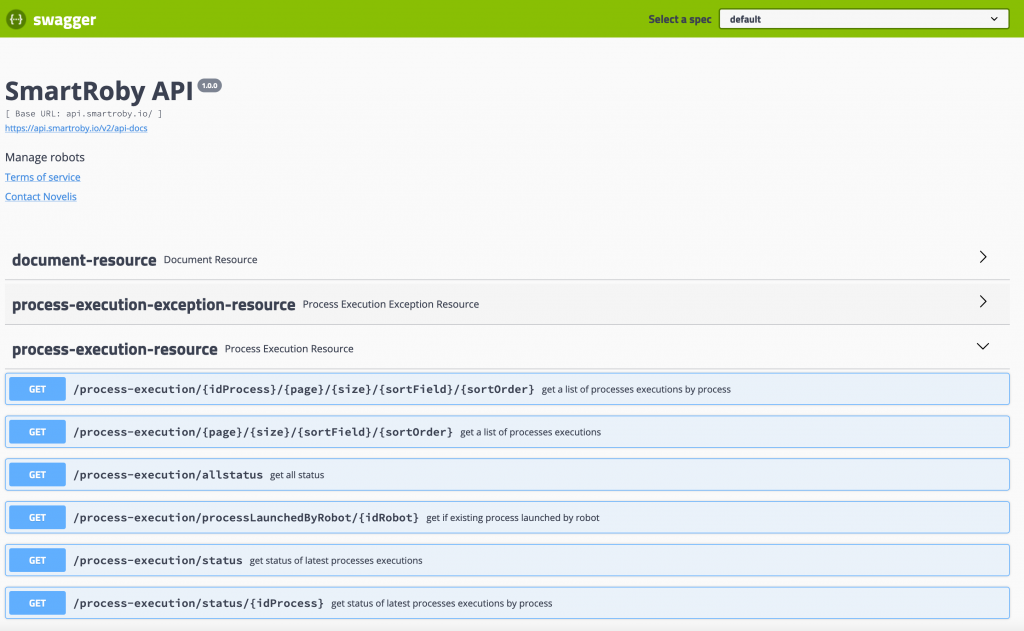The image size is (1024, 631).
Task: Click the Swagger logo icon
Action: click(16, 19)
